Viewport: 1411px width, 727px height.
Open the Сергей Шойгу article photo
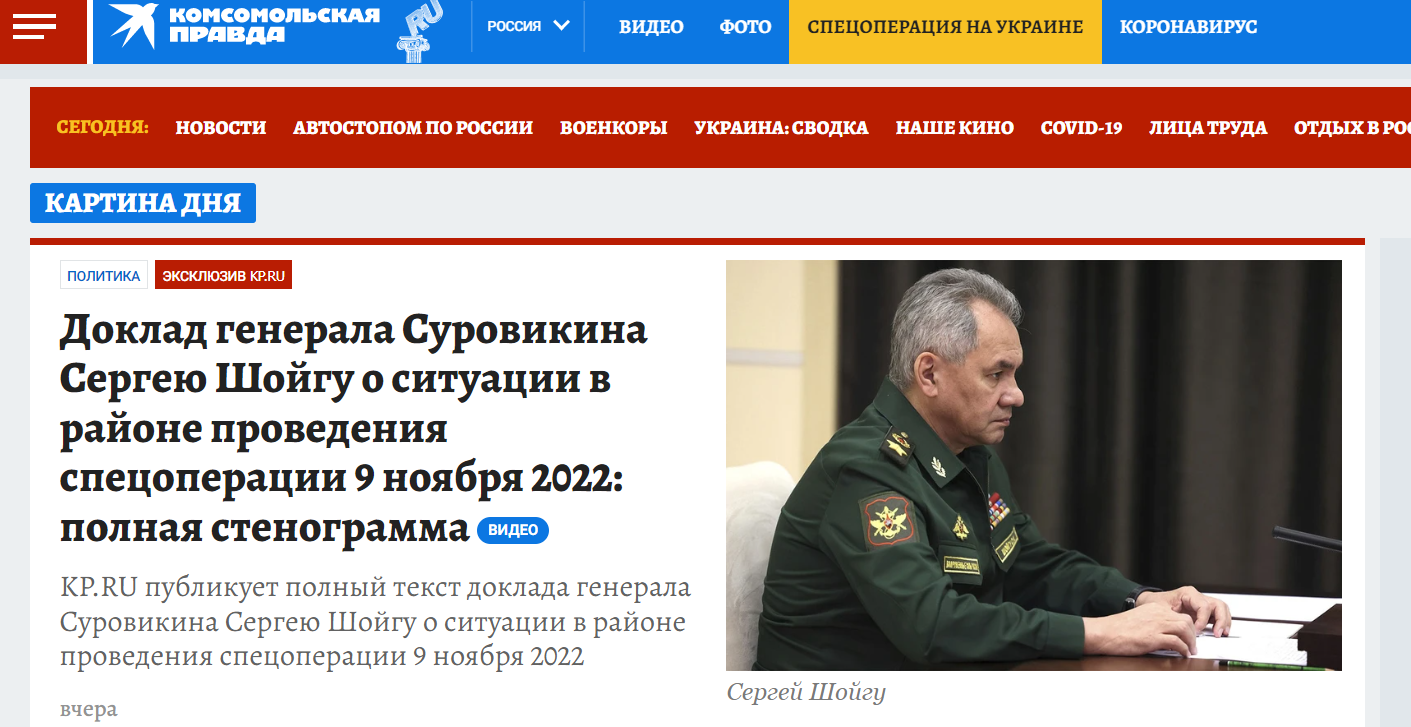(1034, 465)
